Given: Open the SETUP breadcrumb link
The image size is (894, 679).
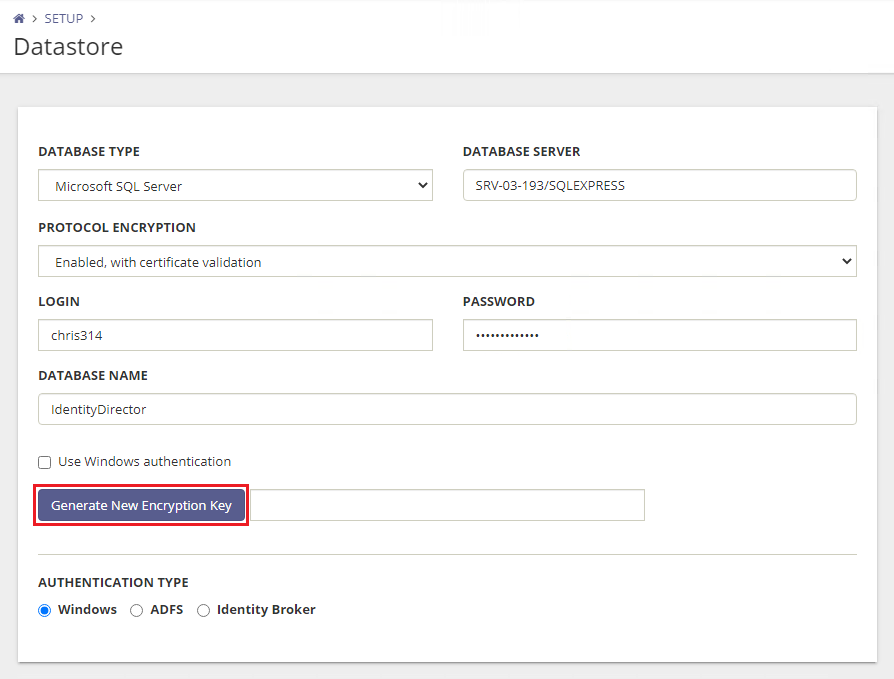Looking at the screenshot, I should (64, 19).
